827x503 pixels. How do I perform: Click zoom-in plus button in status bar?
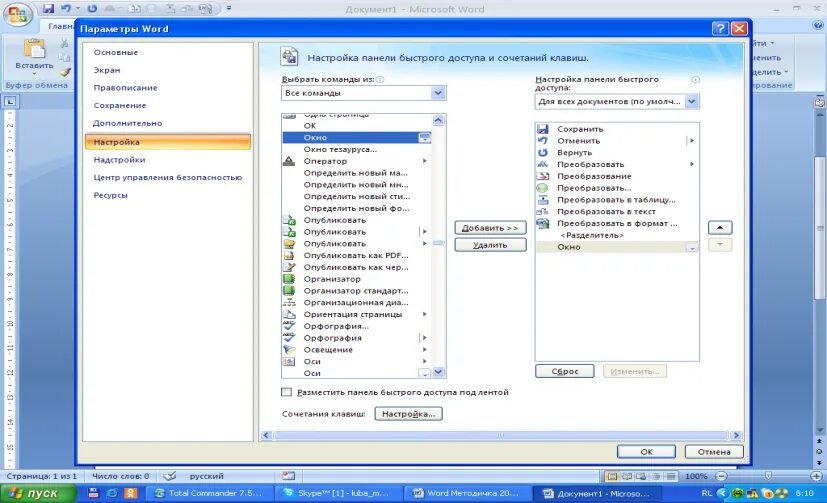coord(816,476)
